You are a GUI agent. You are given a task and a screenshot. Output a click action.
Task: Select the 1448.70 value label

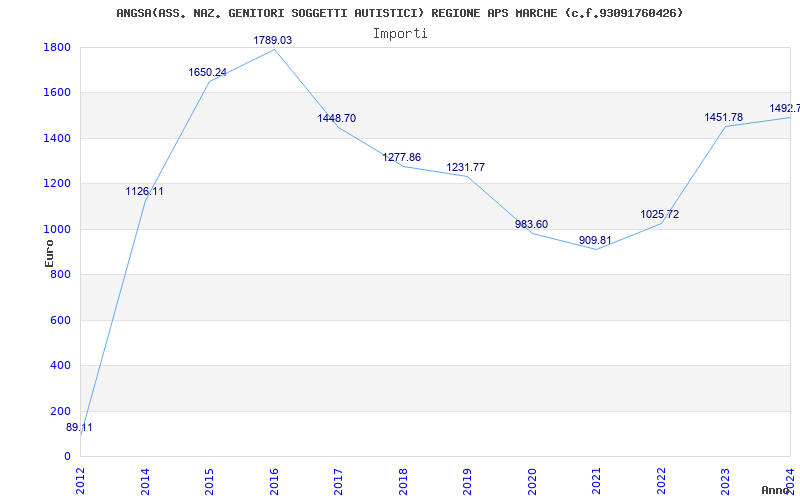tap(337, 118)
